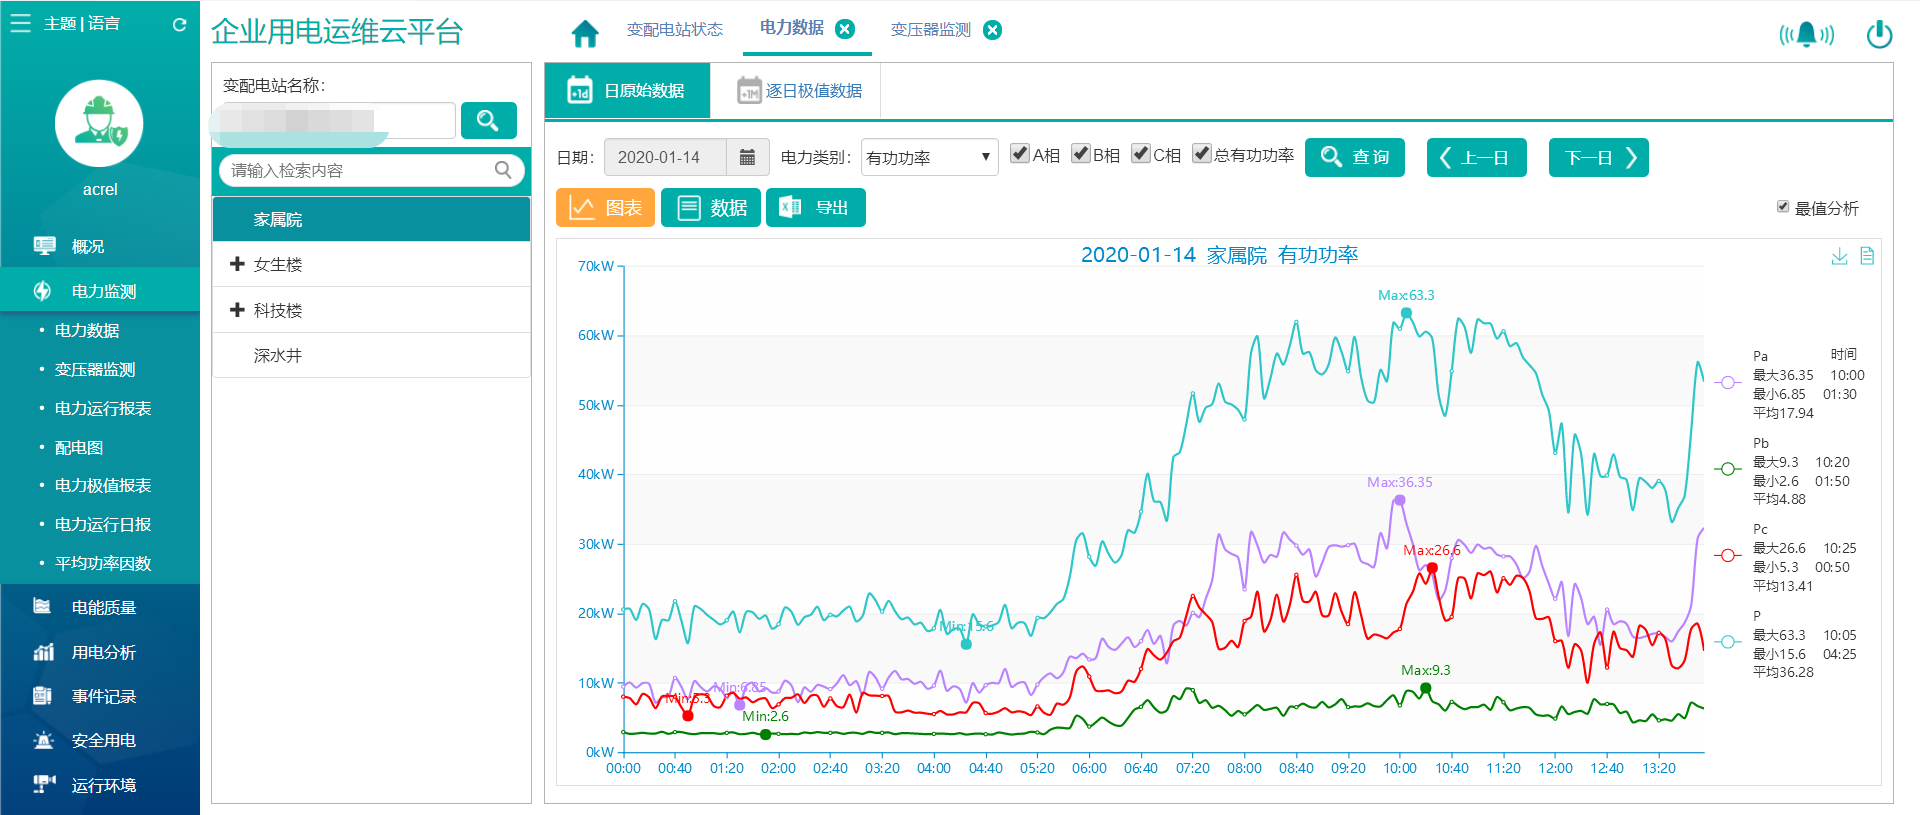Switch to the 逐日极值数据 tab

(x=798, y=91)
